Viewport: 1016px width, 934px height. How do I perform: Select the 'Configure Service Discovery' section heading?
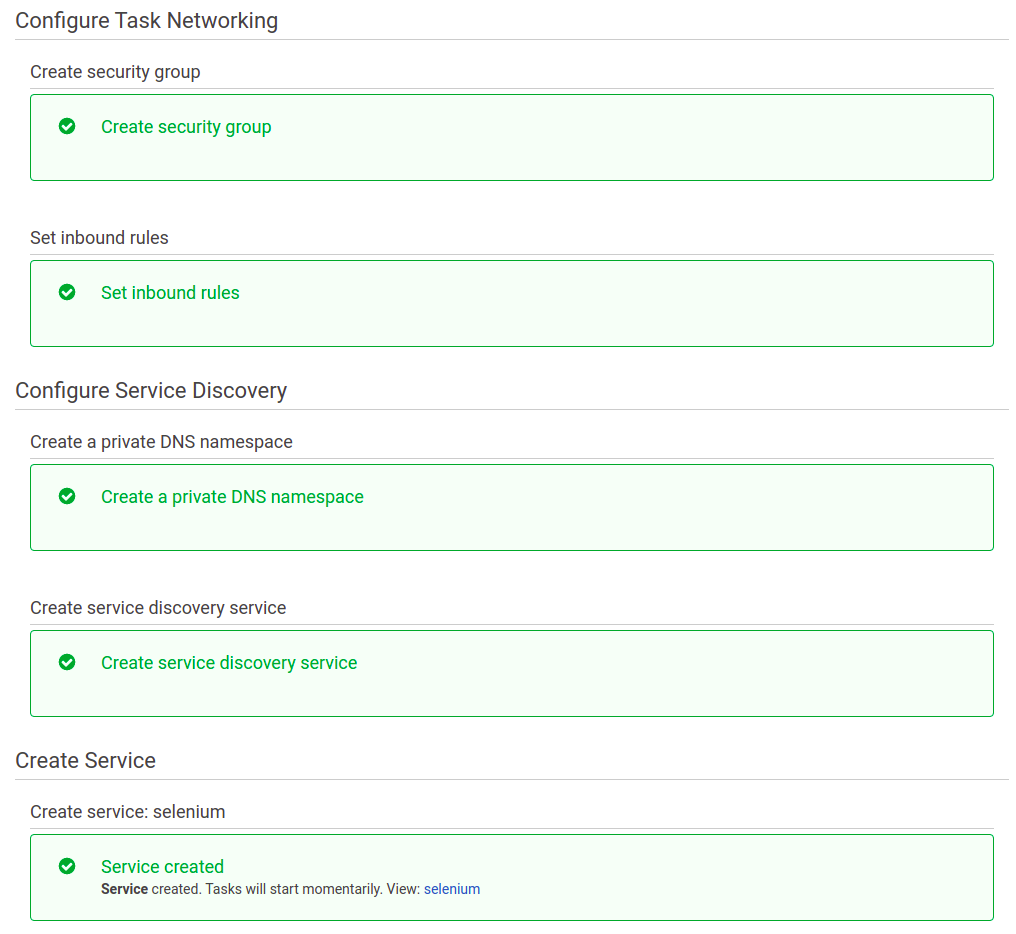tap(151, 391)
